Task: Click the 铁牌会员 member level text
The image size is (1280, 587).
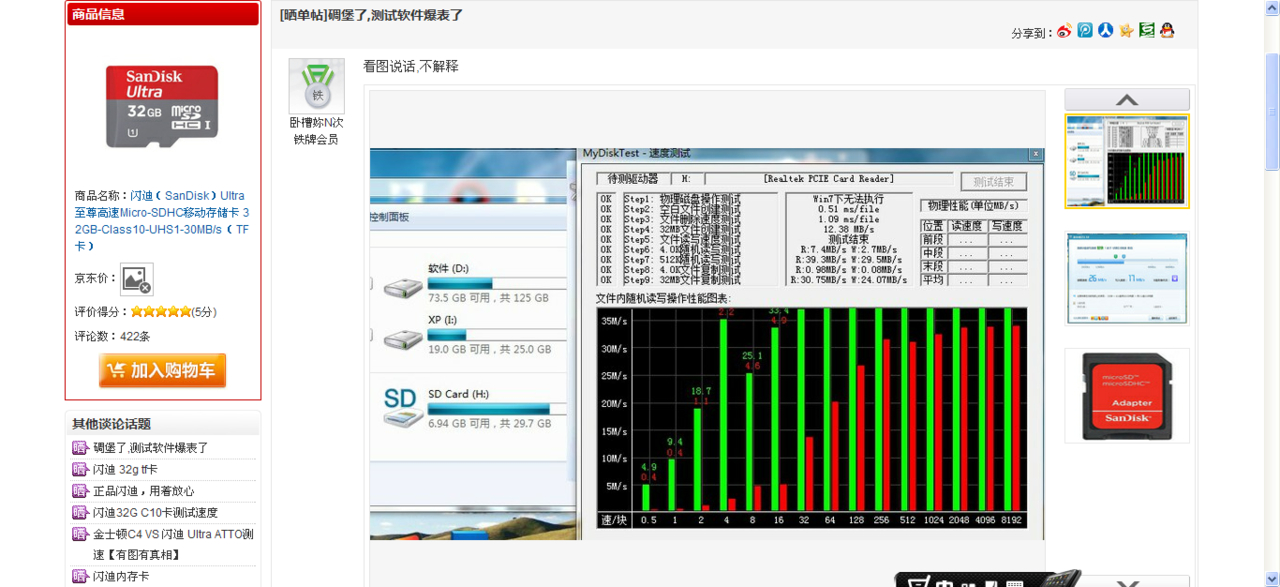Action: 316,140
